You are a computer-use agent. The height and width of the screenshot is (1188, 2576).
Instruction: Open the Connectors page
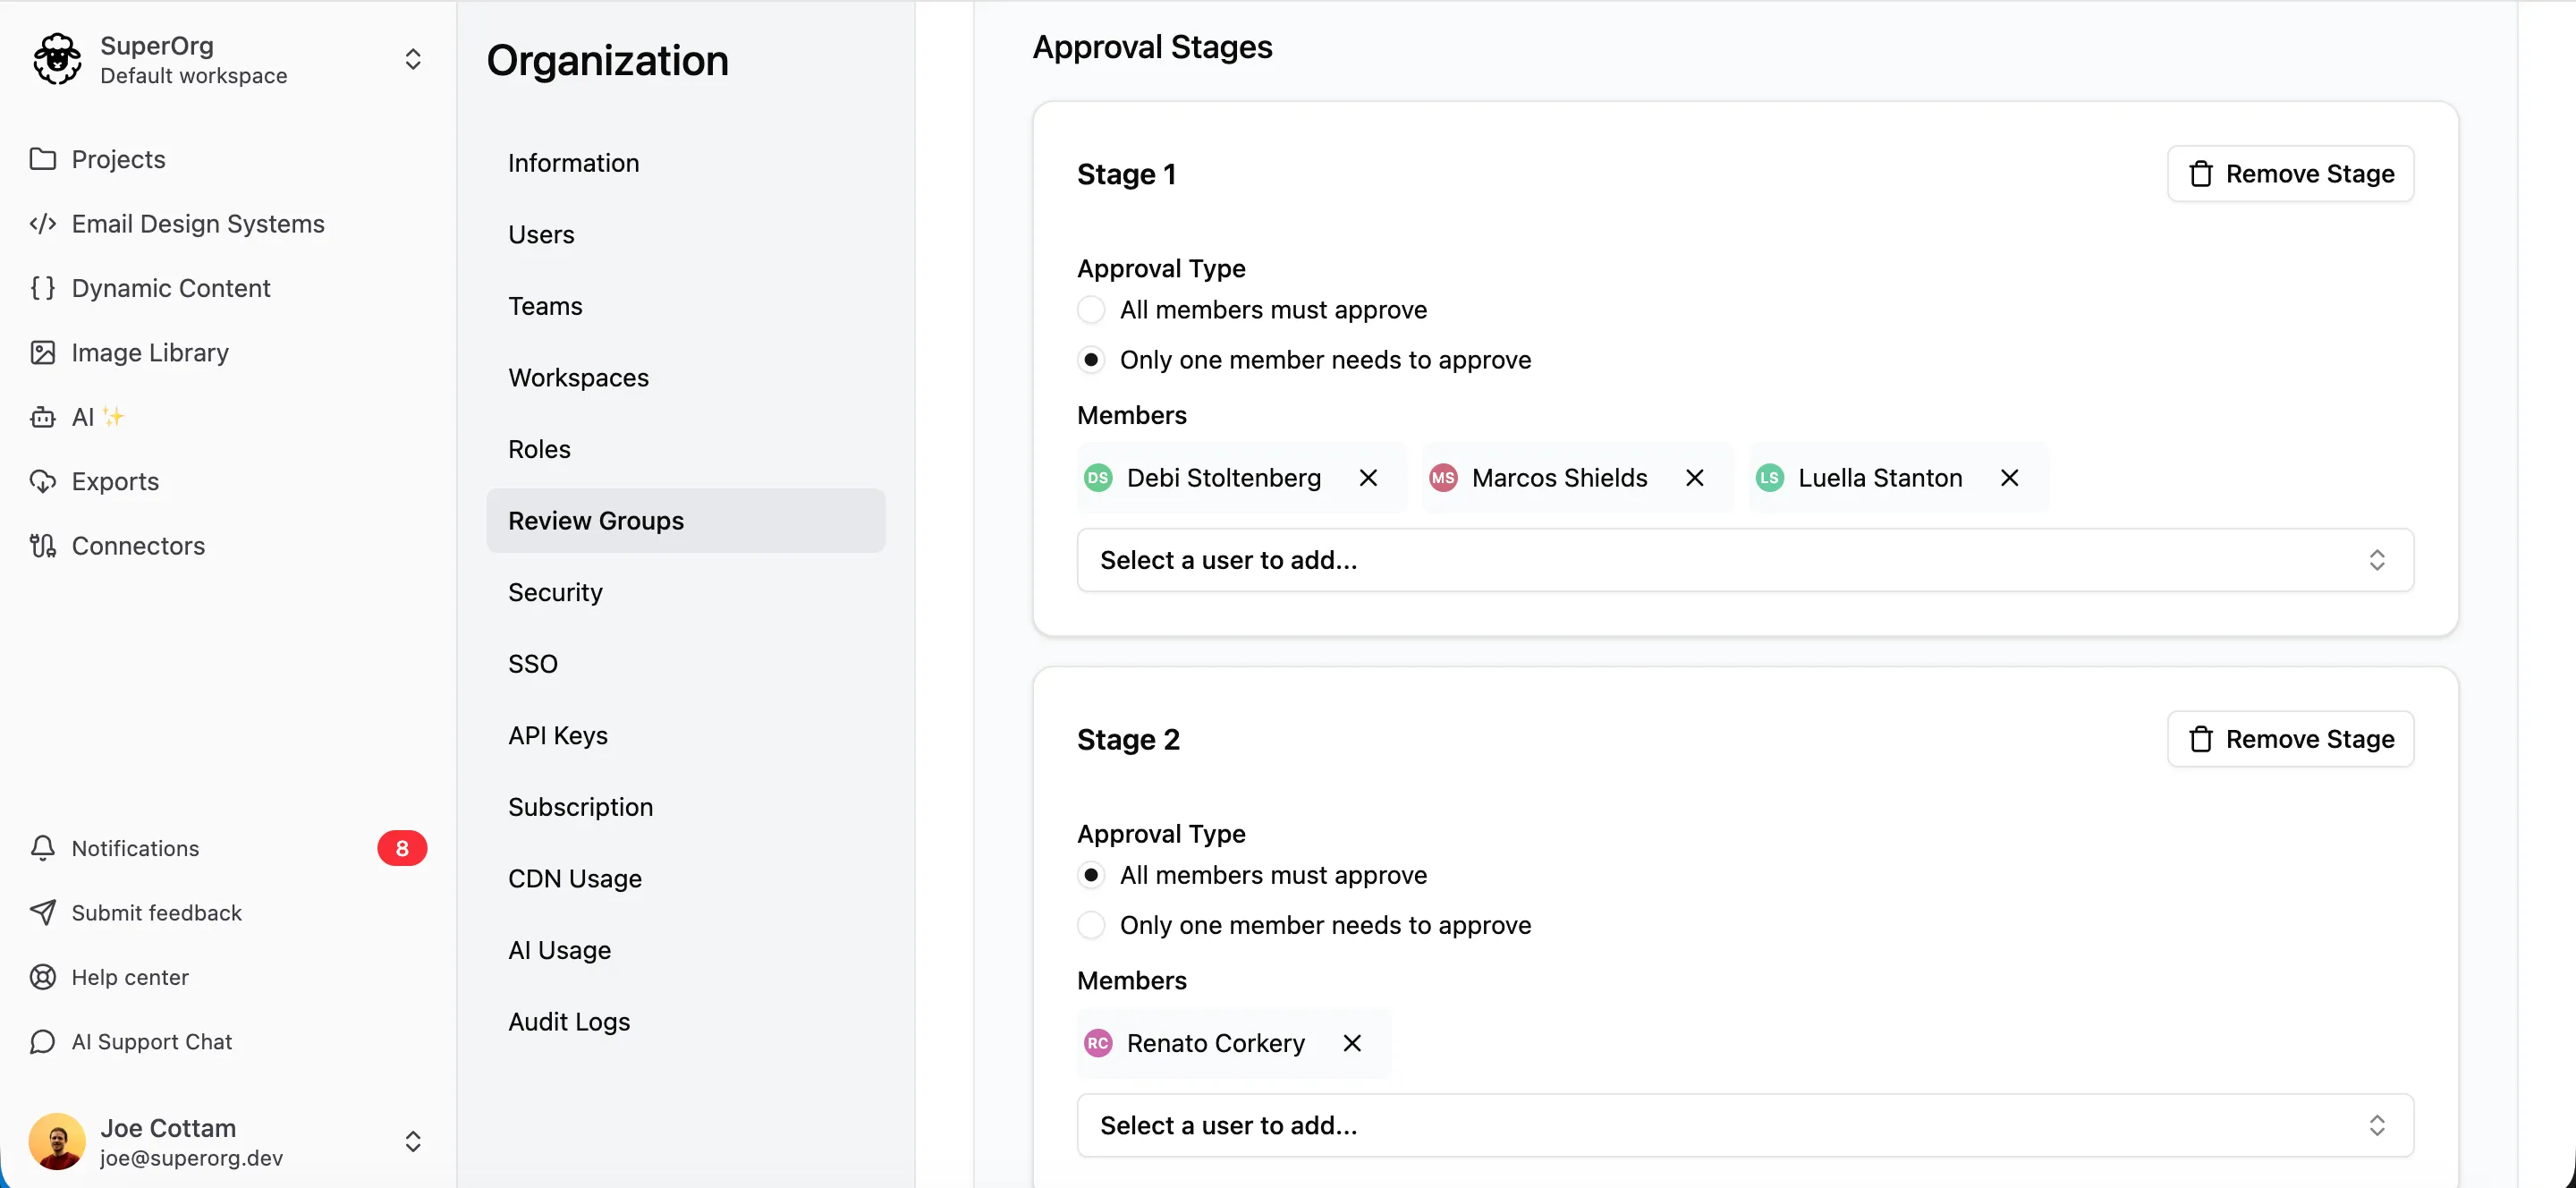click(137, 545)
